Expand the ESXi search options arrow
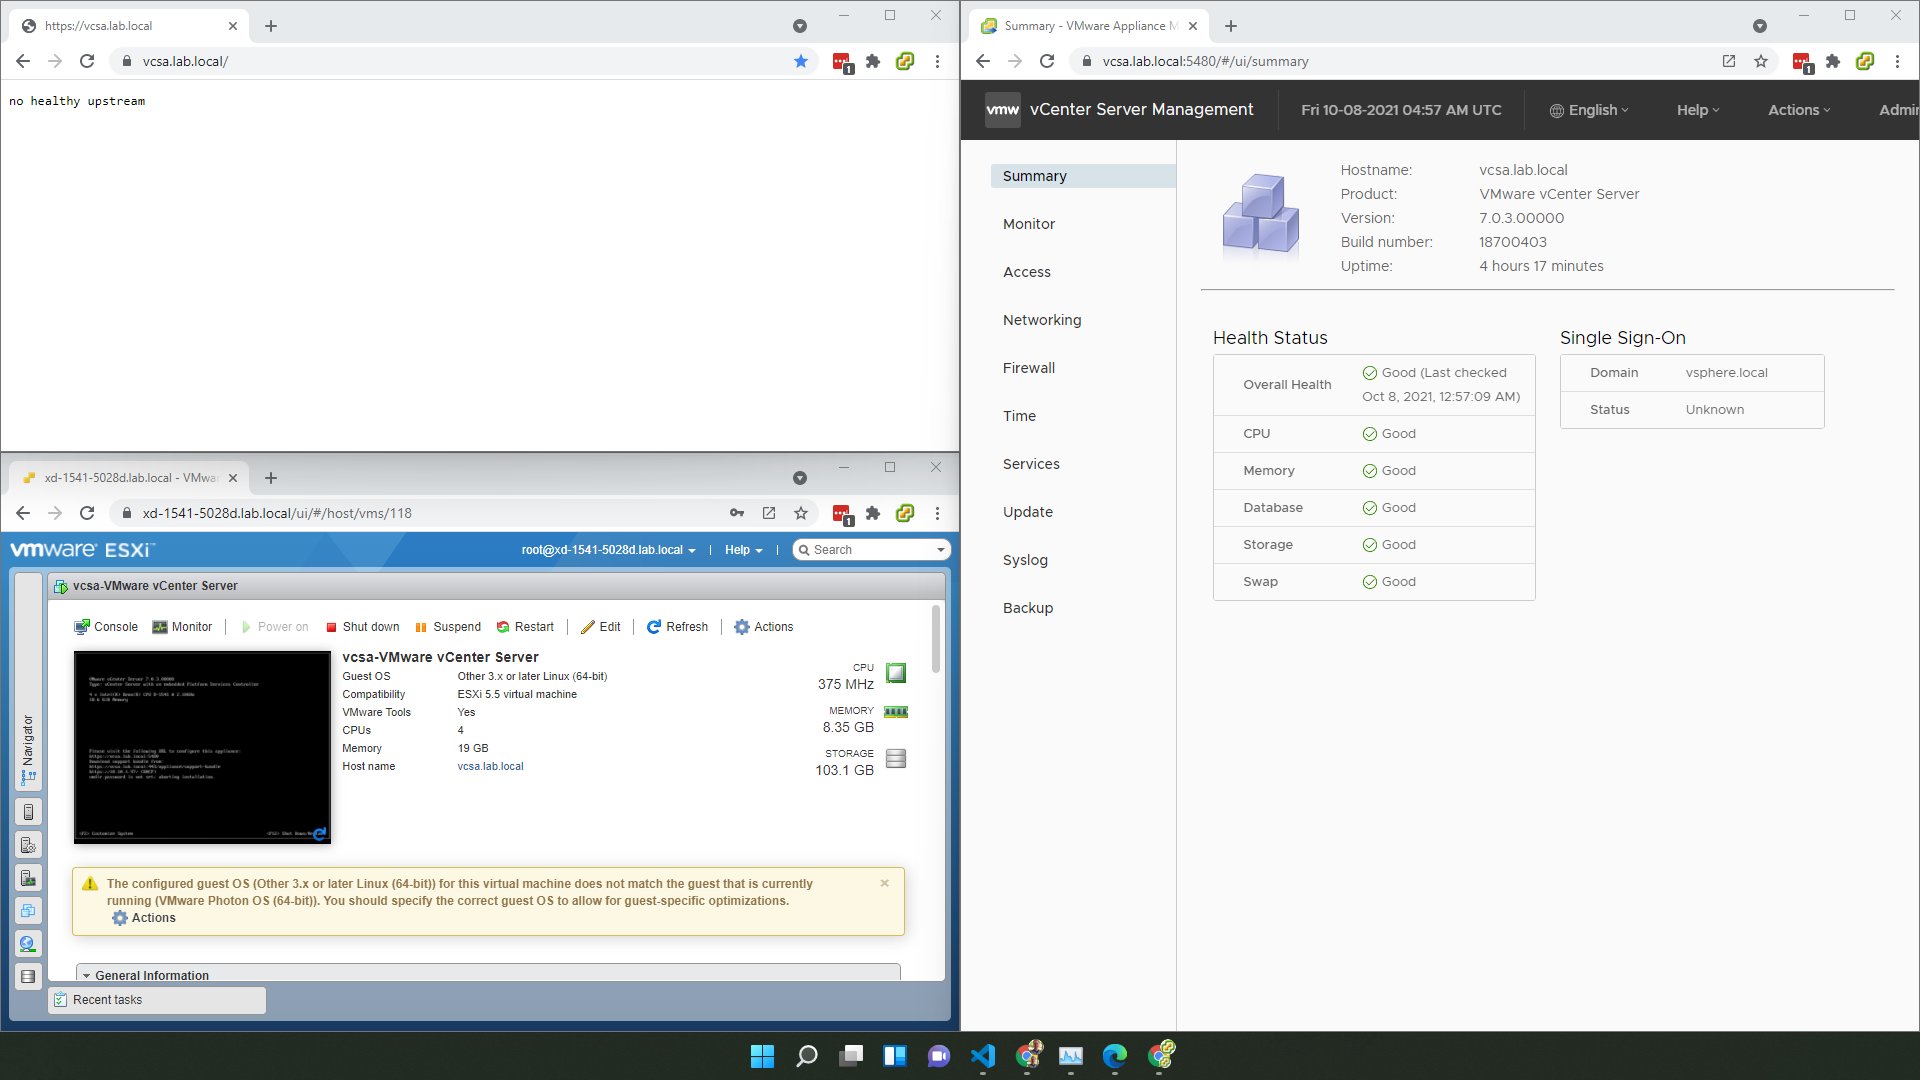Screen dimensions: 1920x1080 (x=940, y=550)
